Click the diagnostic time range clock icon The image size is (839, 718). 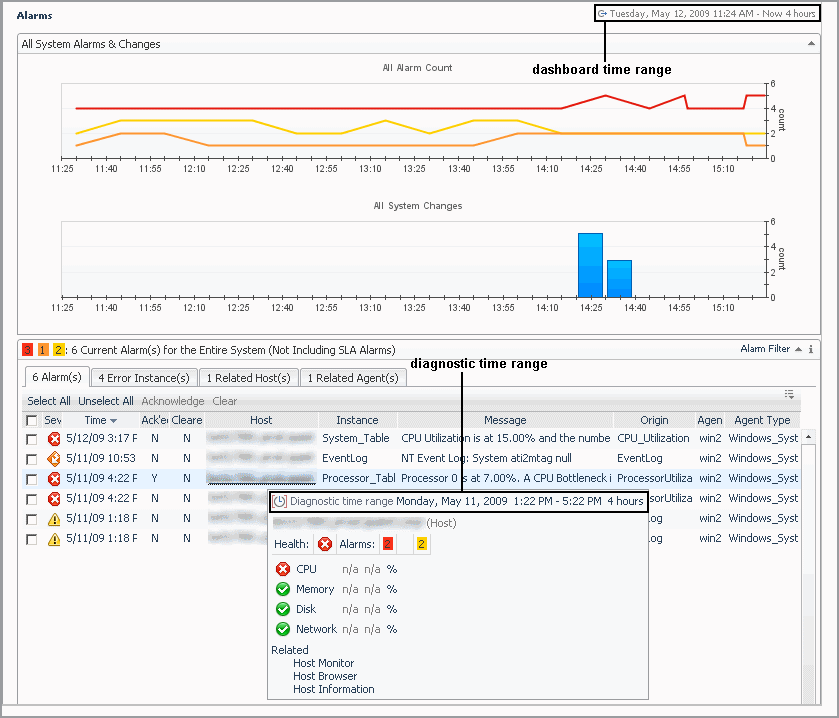click(280, 501)
